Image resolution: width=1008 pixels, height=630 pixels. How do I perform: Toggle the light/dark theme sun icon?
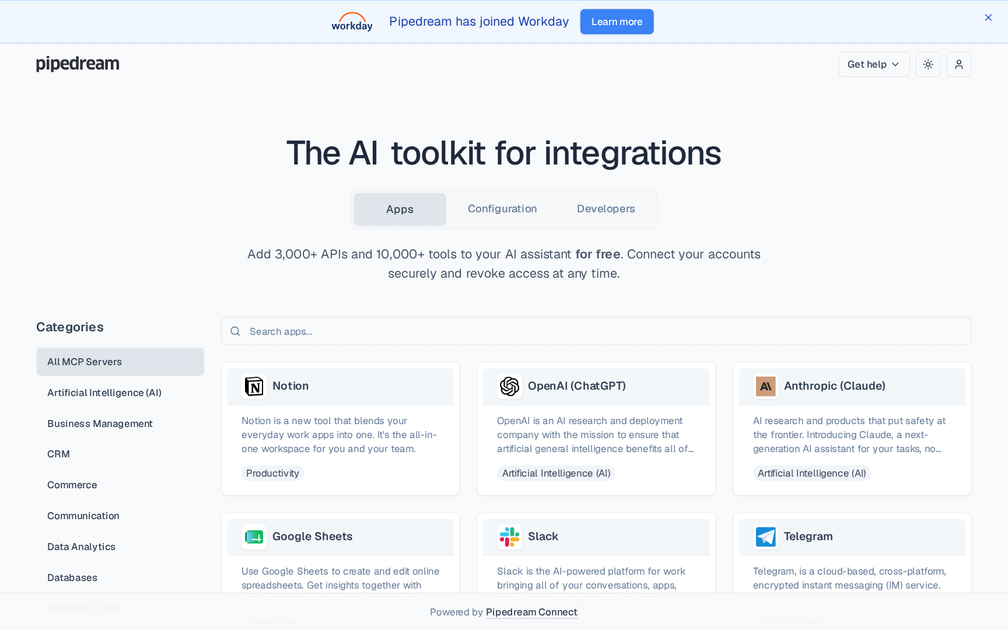tap(928, 64)
